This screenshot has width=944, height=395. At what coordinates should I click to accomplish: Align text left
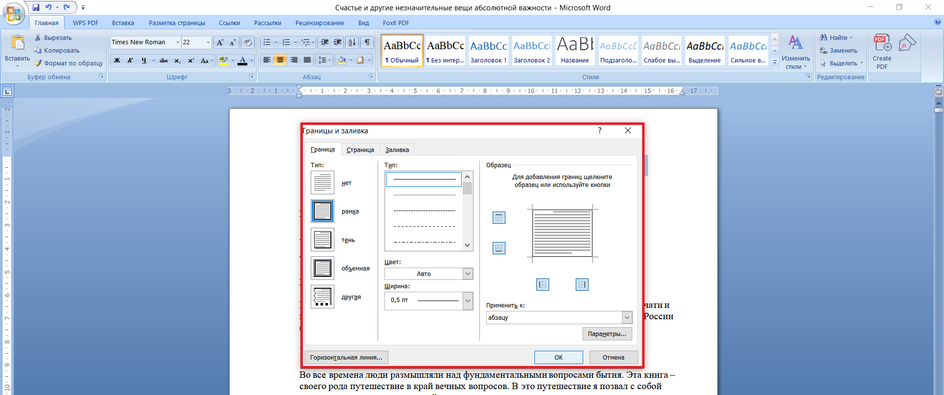[x=266, y=60]
